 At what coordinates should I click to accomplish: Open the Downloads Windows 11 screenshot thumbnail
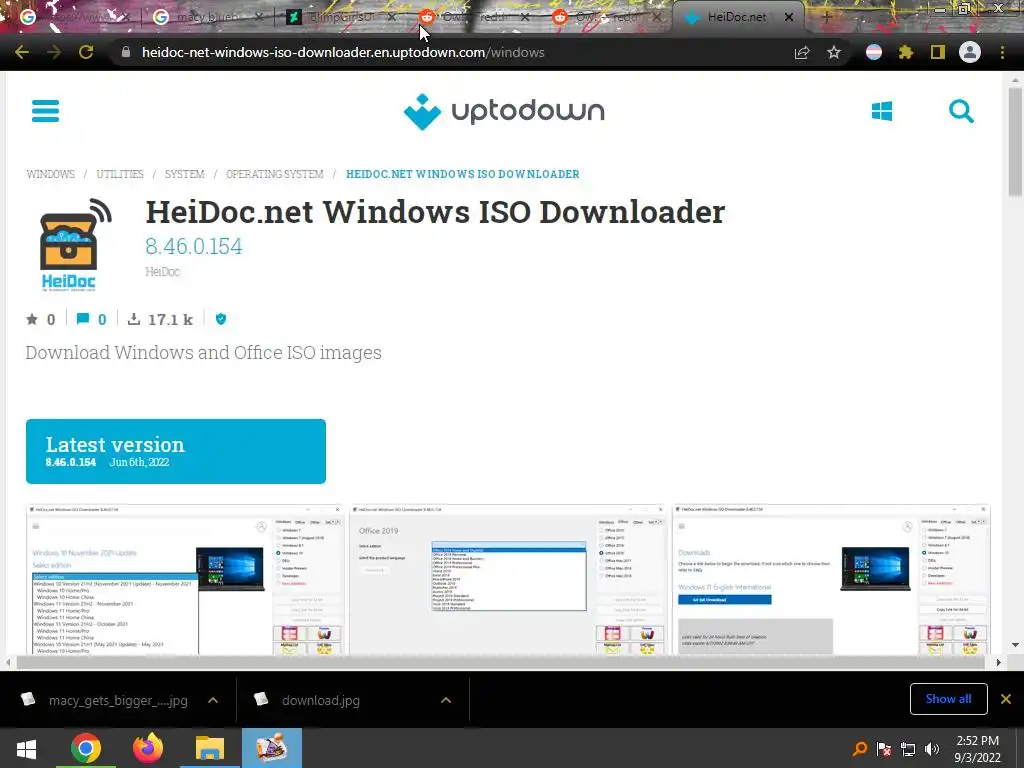pos(831,579)
